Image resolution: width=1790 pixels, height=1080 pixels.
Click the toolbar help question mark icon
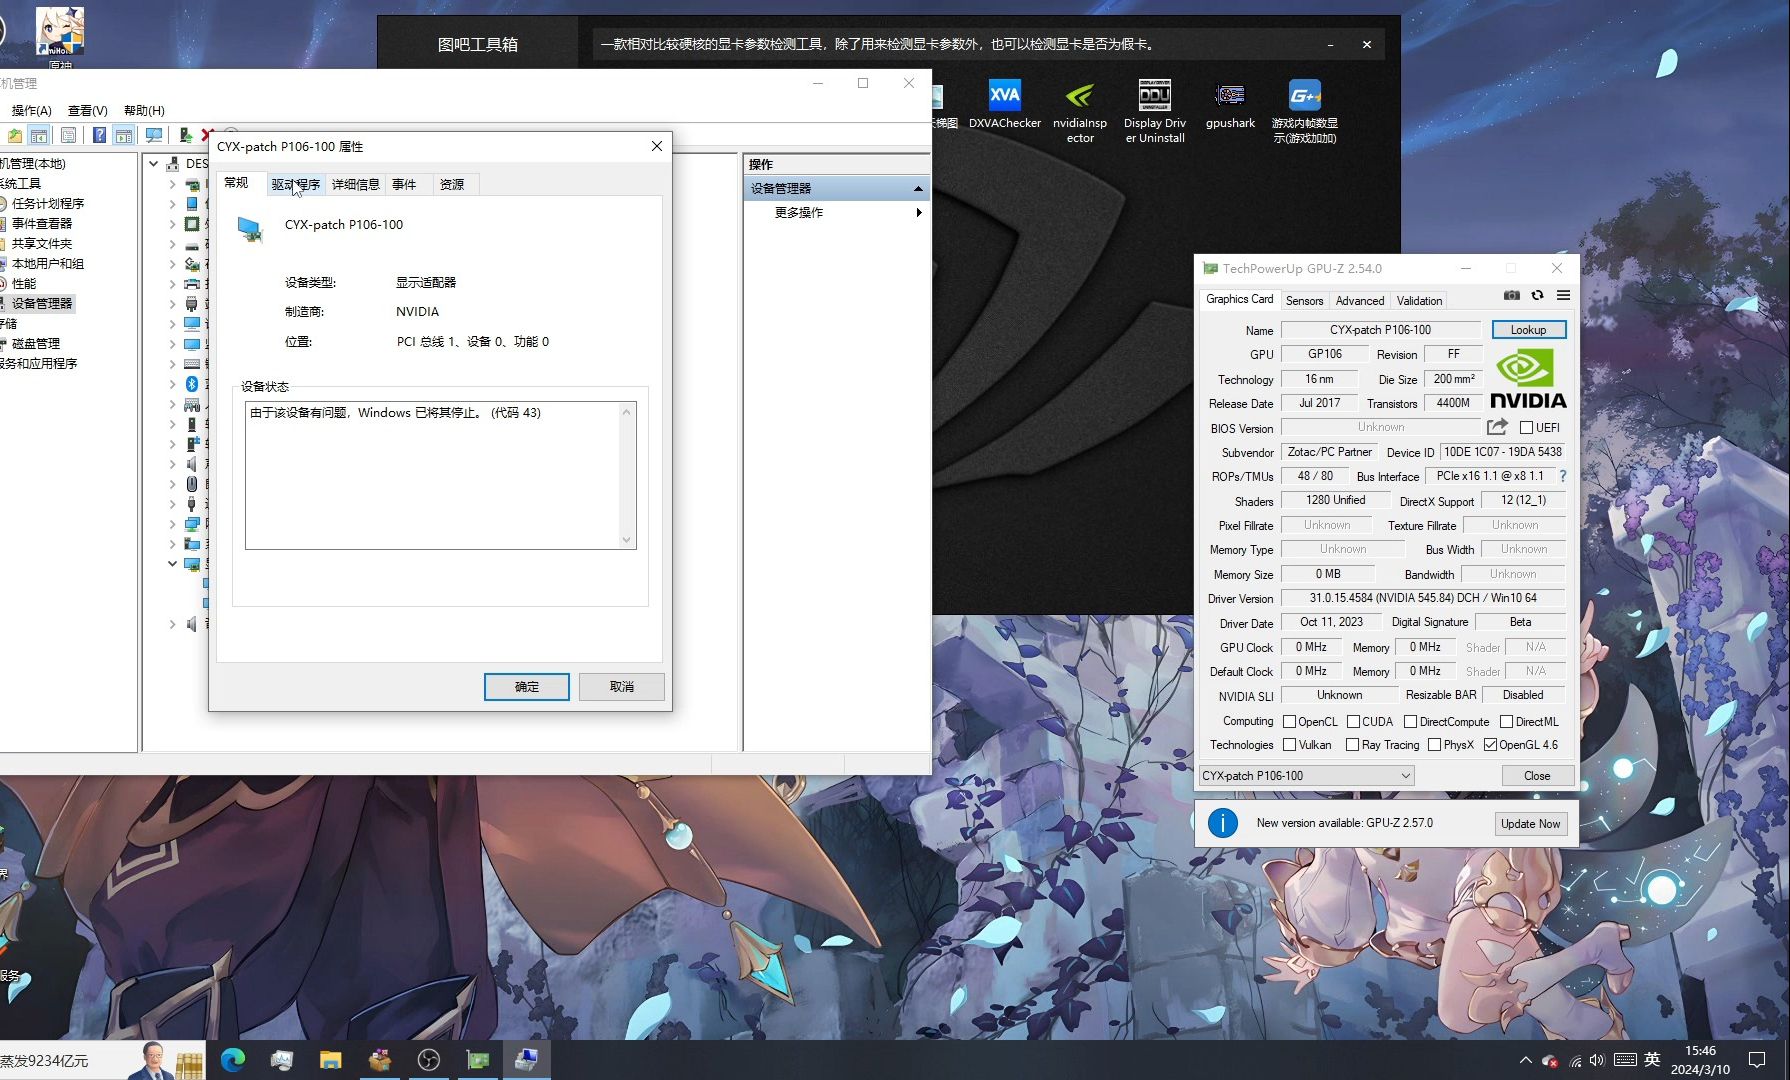pos(99,135)
